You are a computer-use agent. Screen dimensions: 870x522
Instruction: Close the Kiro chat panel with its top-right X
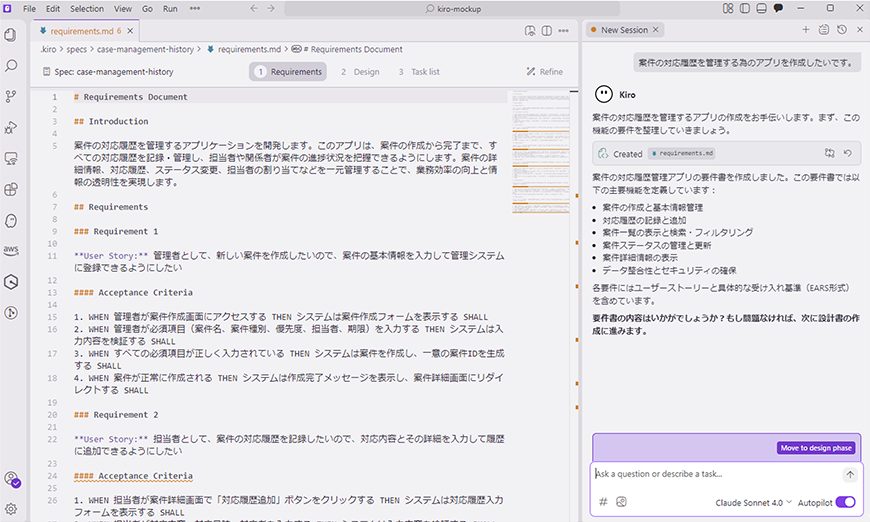pos(859,29)
